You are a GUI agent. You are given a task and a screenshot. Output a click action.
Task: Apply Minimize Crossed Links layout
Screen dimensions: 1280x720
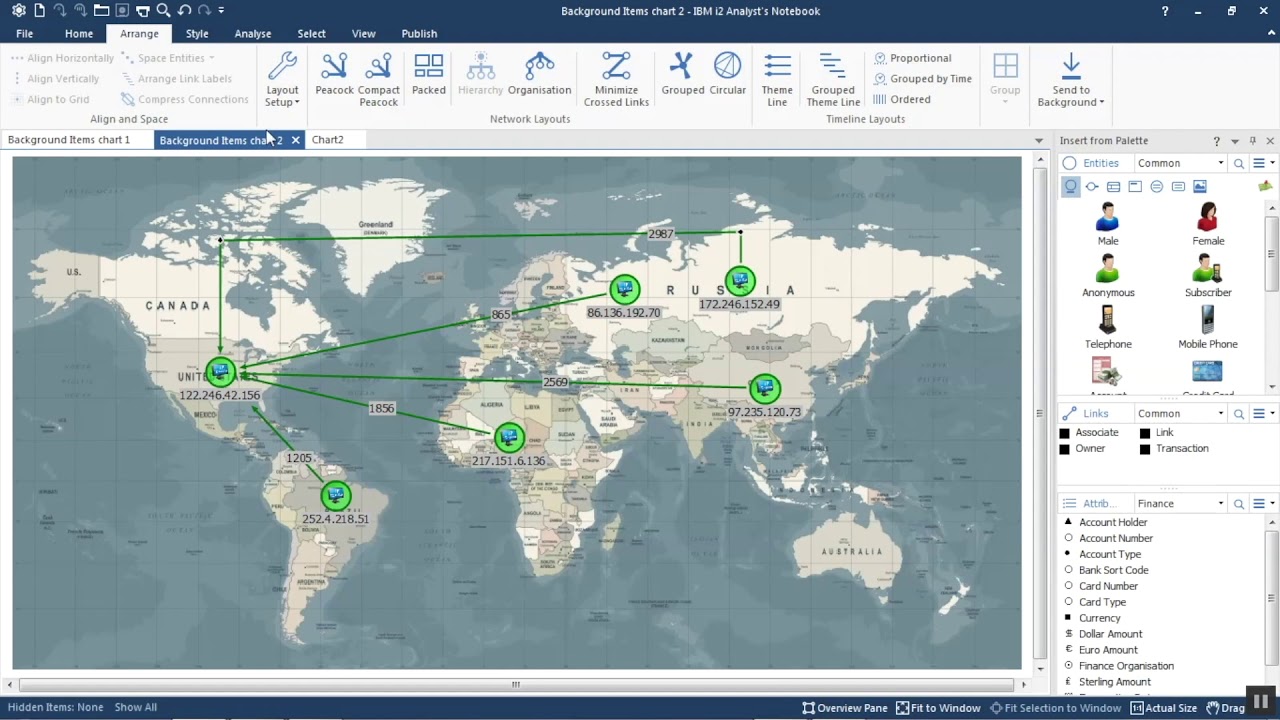click(x=616, y=80)
